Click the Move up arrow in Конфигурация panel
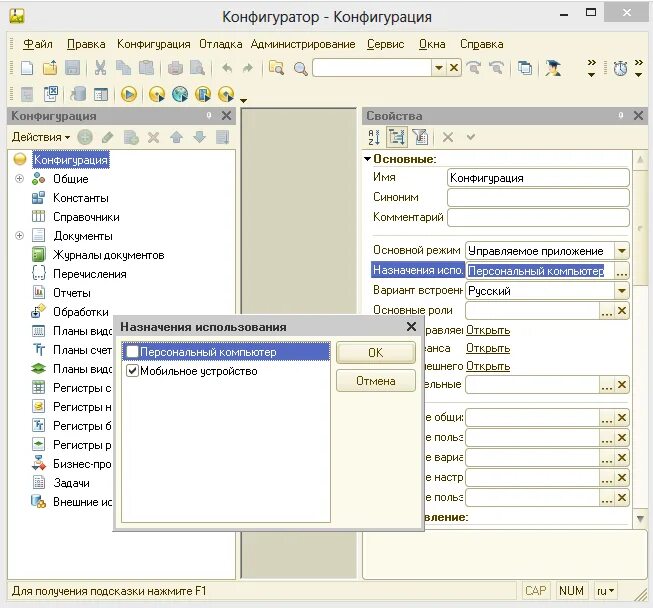 coord(177,137)
